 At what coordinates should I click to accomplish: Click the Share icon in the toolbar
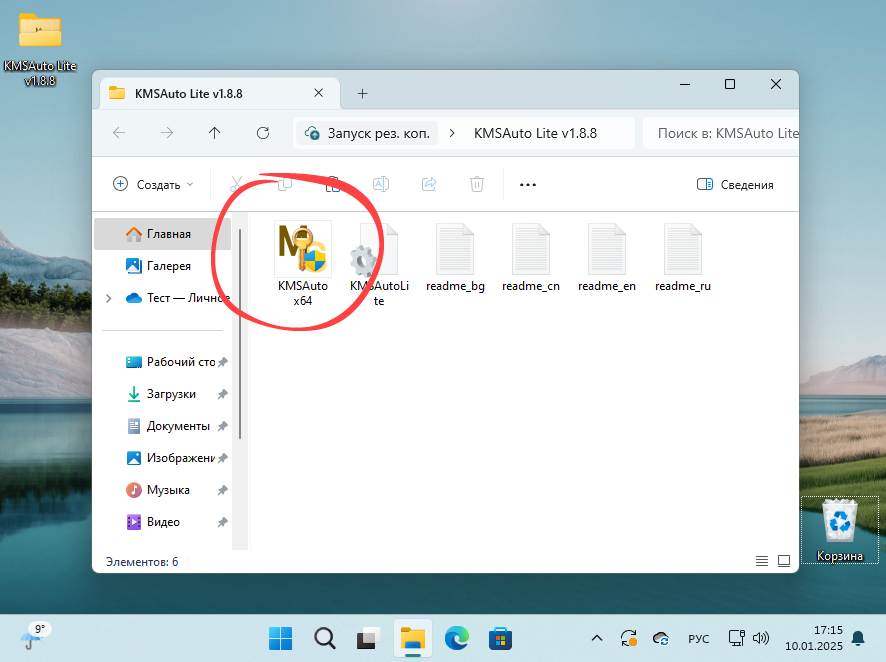point(429,184)
